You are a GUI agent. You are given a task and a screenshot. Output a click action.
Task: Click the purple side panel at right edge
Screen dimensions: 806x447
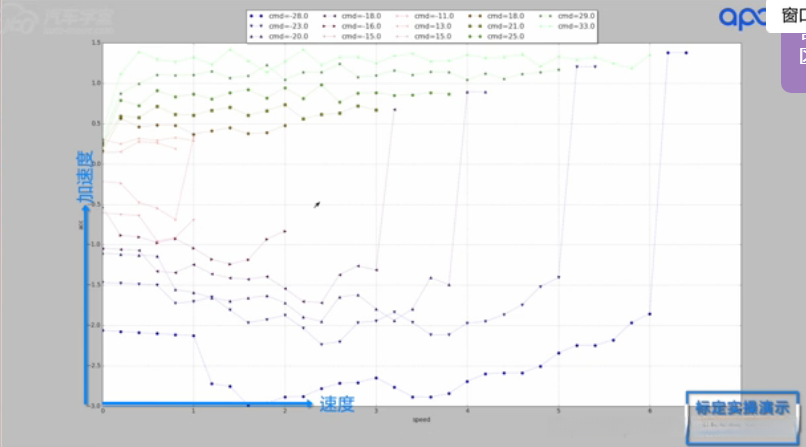pyautogui.click(x=794, y=63)
